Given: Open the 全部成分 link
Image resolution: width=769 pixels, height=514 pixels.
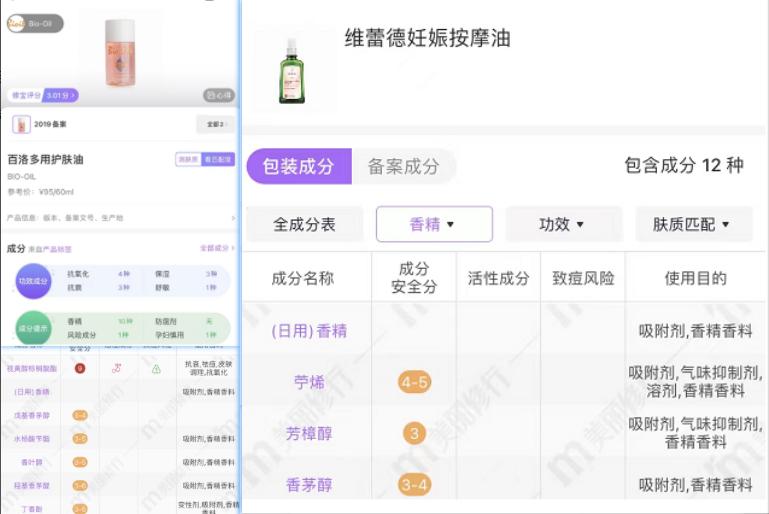Looking at the screenshot, I should coord(217,248).
